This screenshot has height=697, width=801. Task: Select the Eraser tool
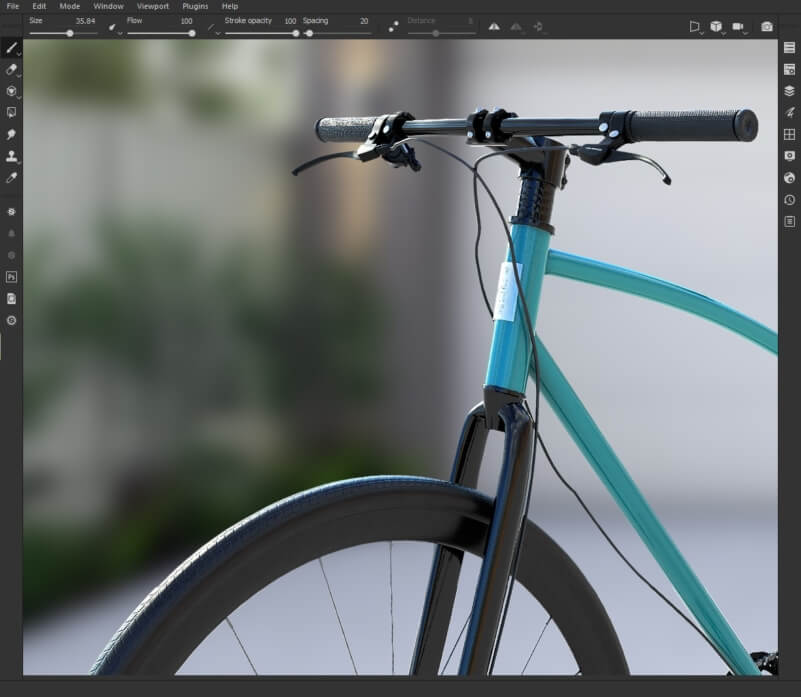pyautogui.click(x=11, y=70)
